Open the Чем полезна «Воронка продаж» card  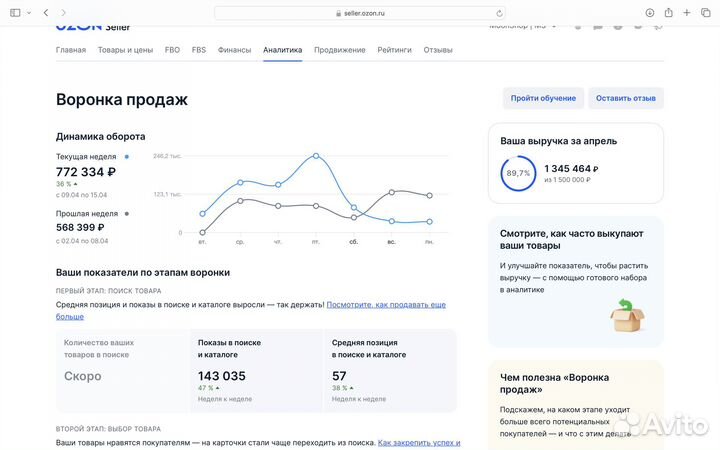[x=576, y=405]
